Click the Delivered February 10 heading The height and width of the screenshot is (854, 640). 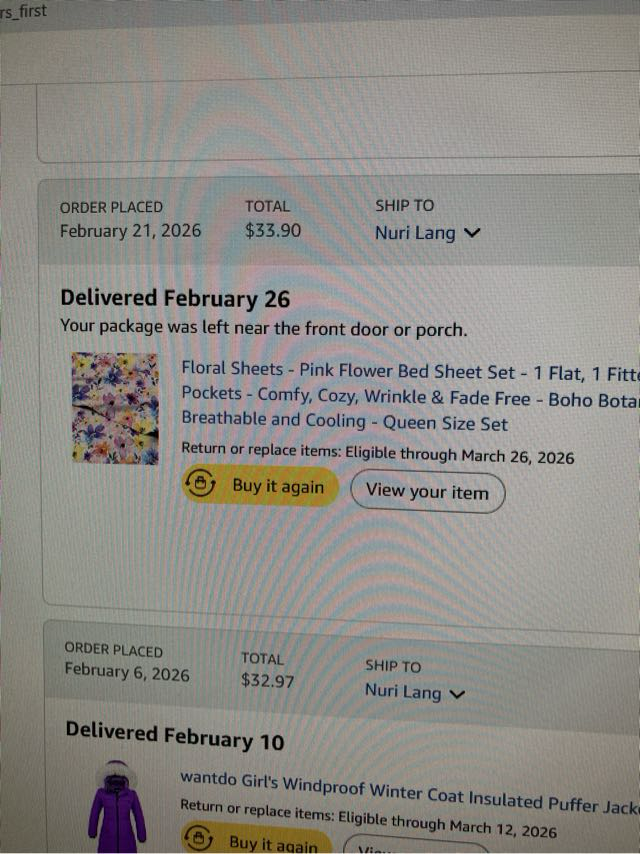(x=175, y=736)
